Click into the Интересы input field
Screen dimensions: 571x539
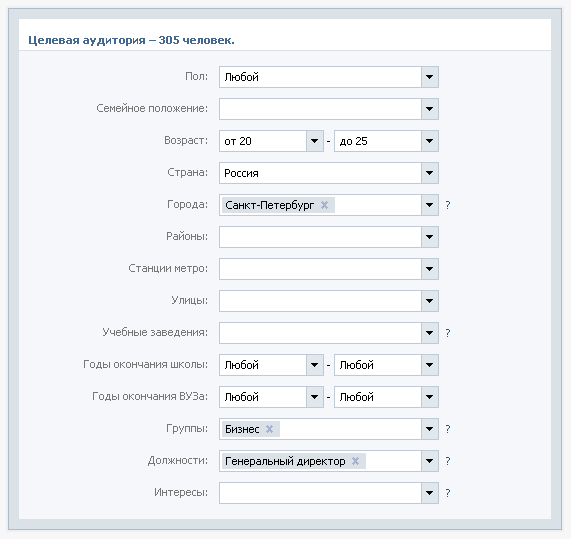pos(320,493)
